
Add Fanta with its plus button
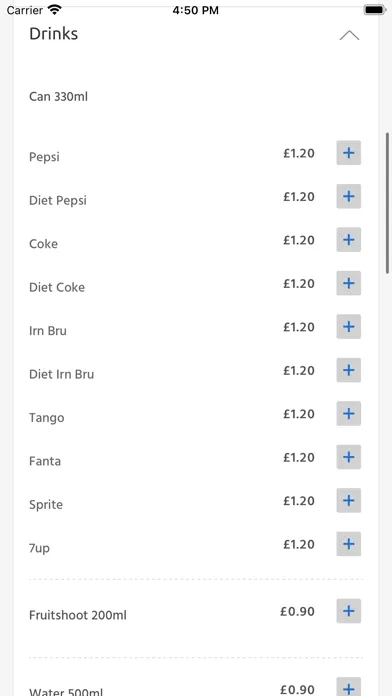[x=348, y=457]
